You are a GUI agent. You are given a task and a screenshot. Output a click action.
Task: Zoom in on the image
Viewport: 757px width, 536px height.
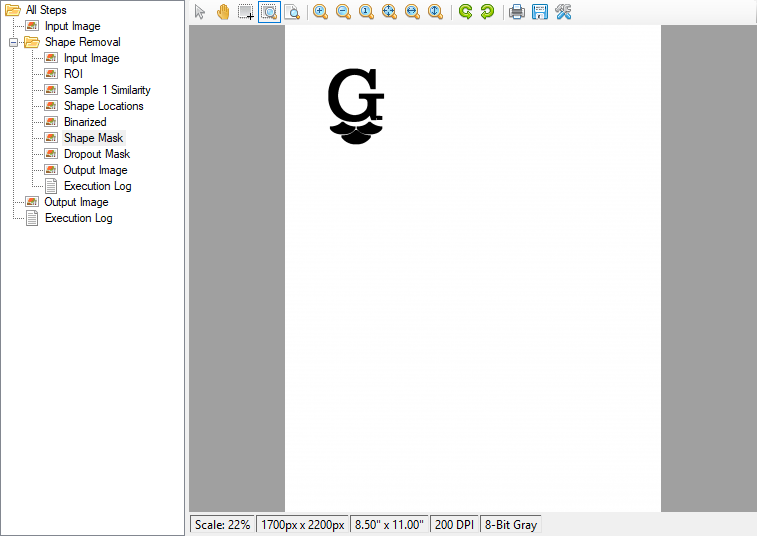pyautogui.click(x=320, y=12)
